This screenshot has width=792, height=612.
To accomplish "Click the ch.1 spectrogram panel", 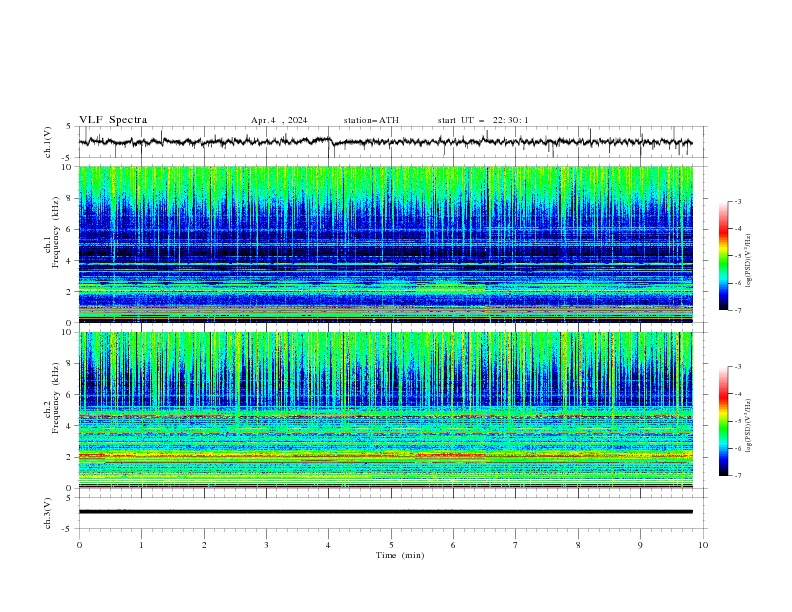I will point(386,244).
